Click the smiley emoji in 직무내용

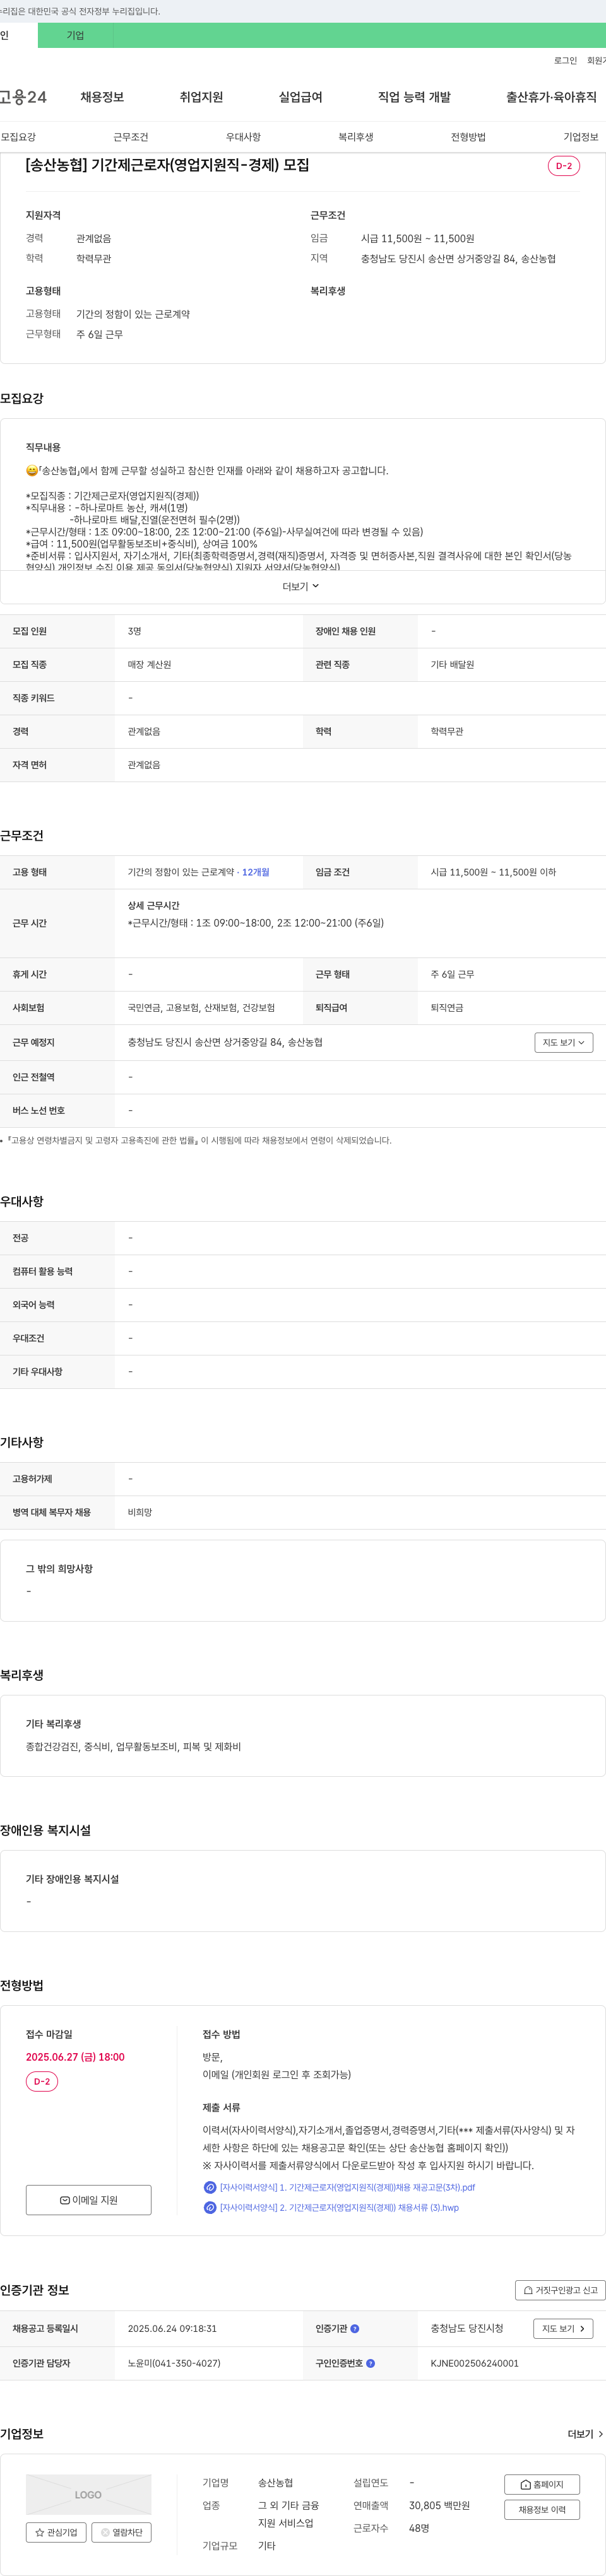[x=32, y=471]
